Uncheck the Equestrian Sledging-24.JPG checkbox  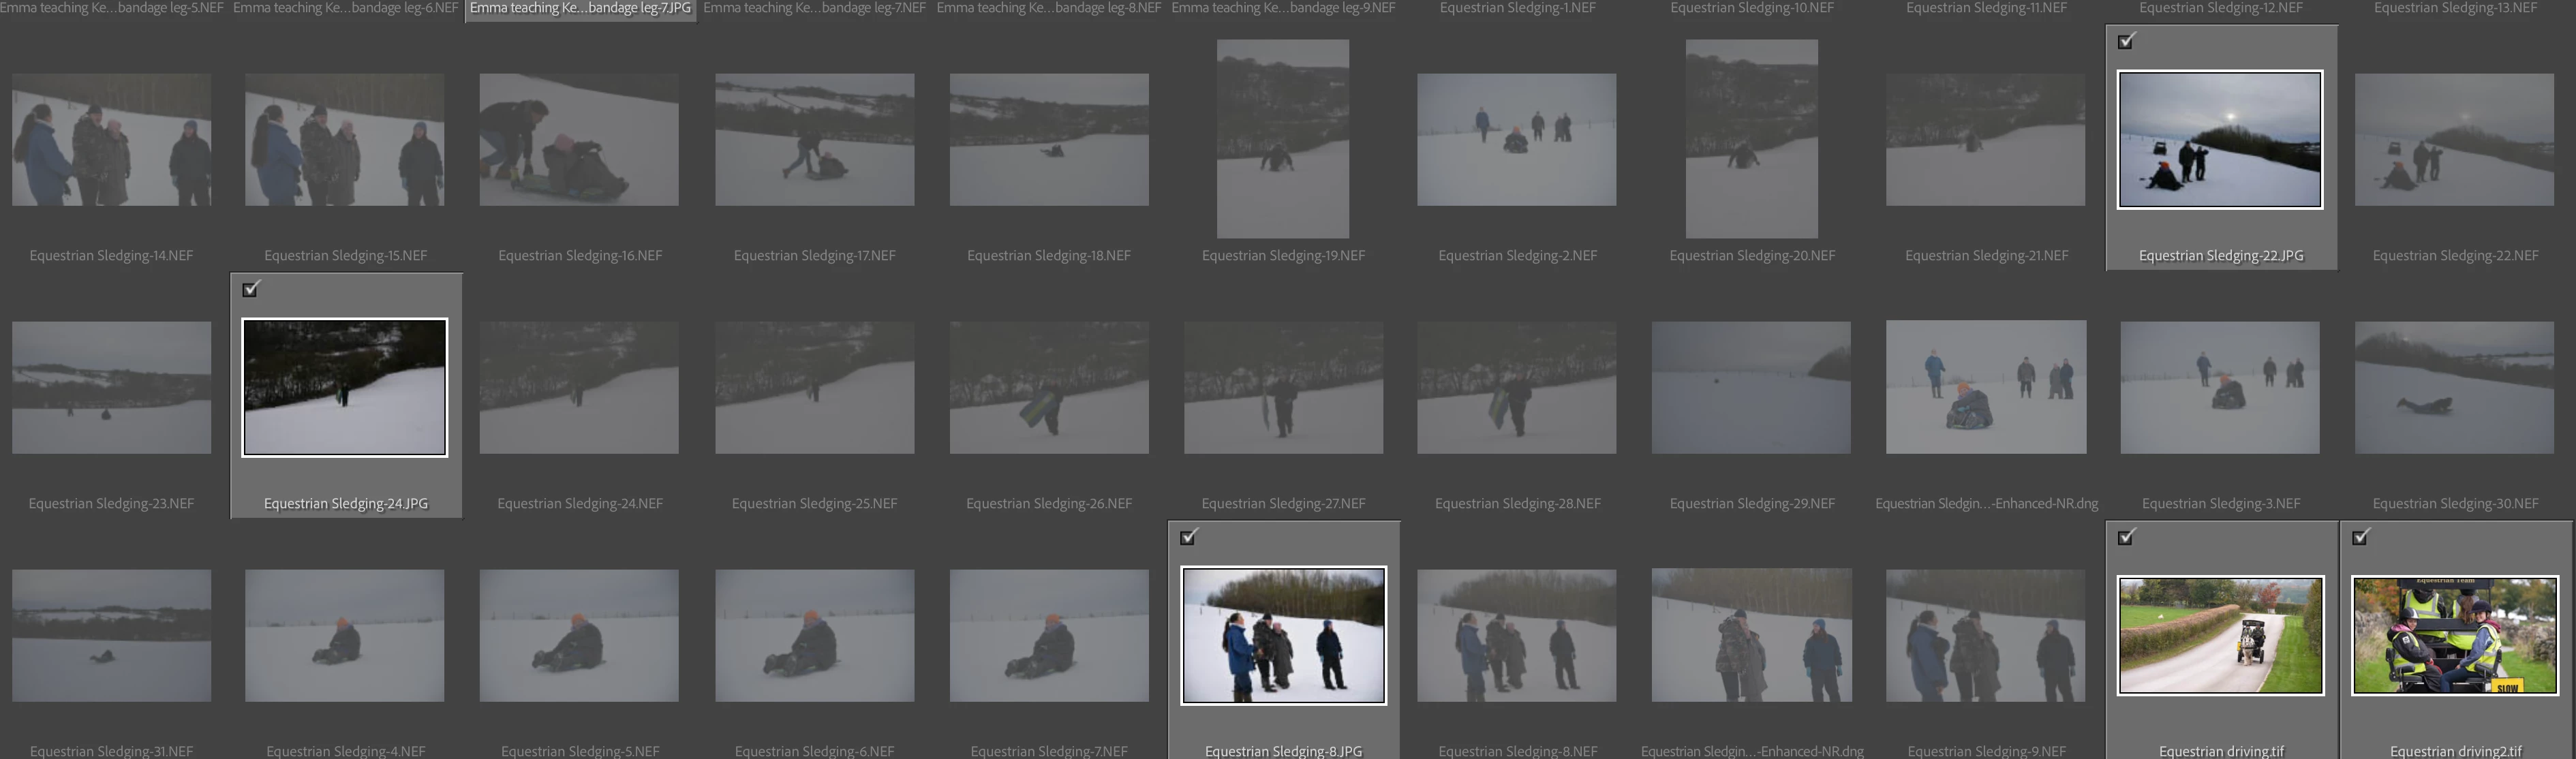click(x=251, y=289)
